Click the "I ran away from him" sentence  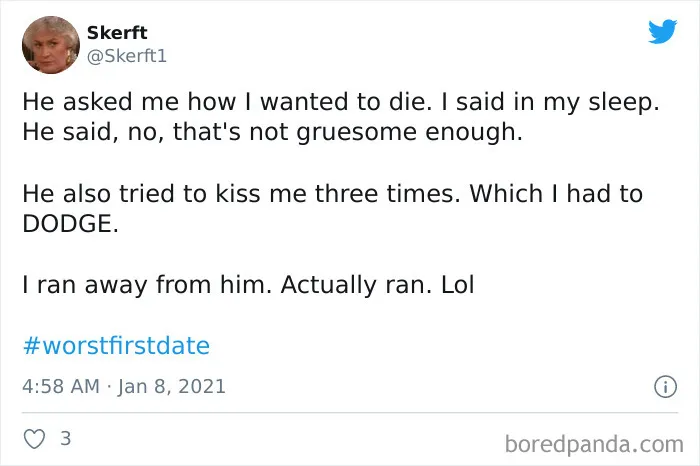tap(146, 285)
